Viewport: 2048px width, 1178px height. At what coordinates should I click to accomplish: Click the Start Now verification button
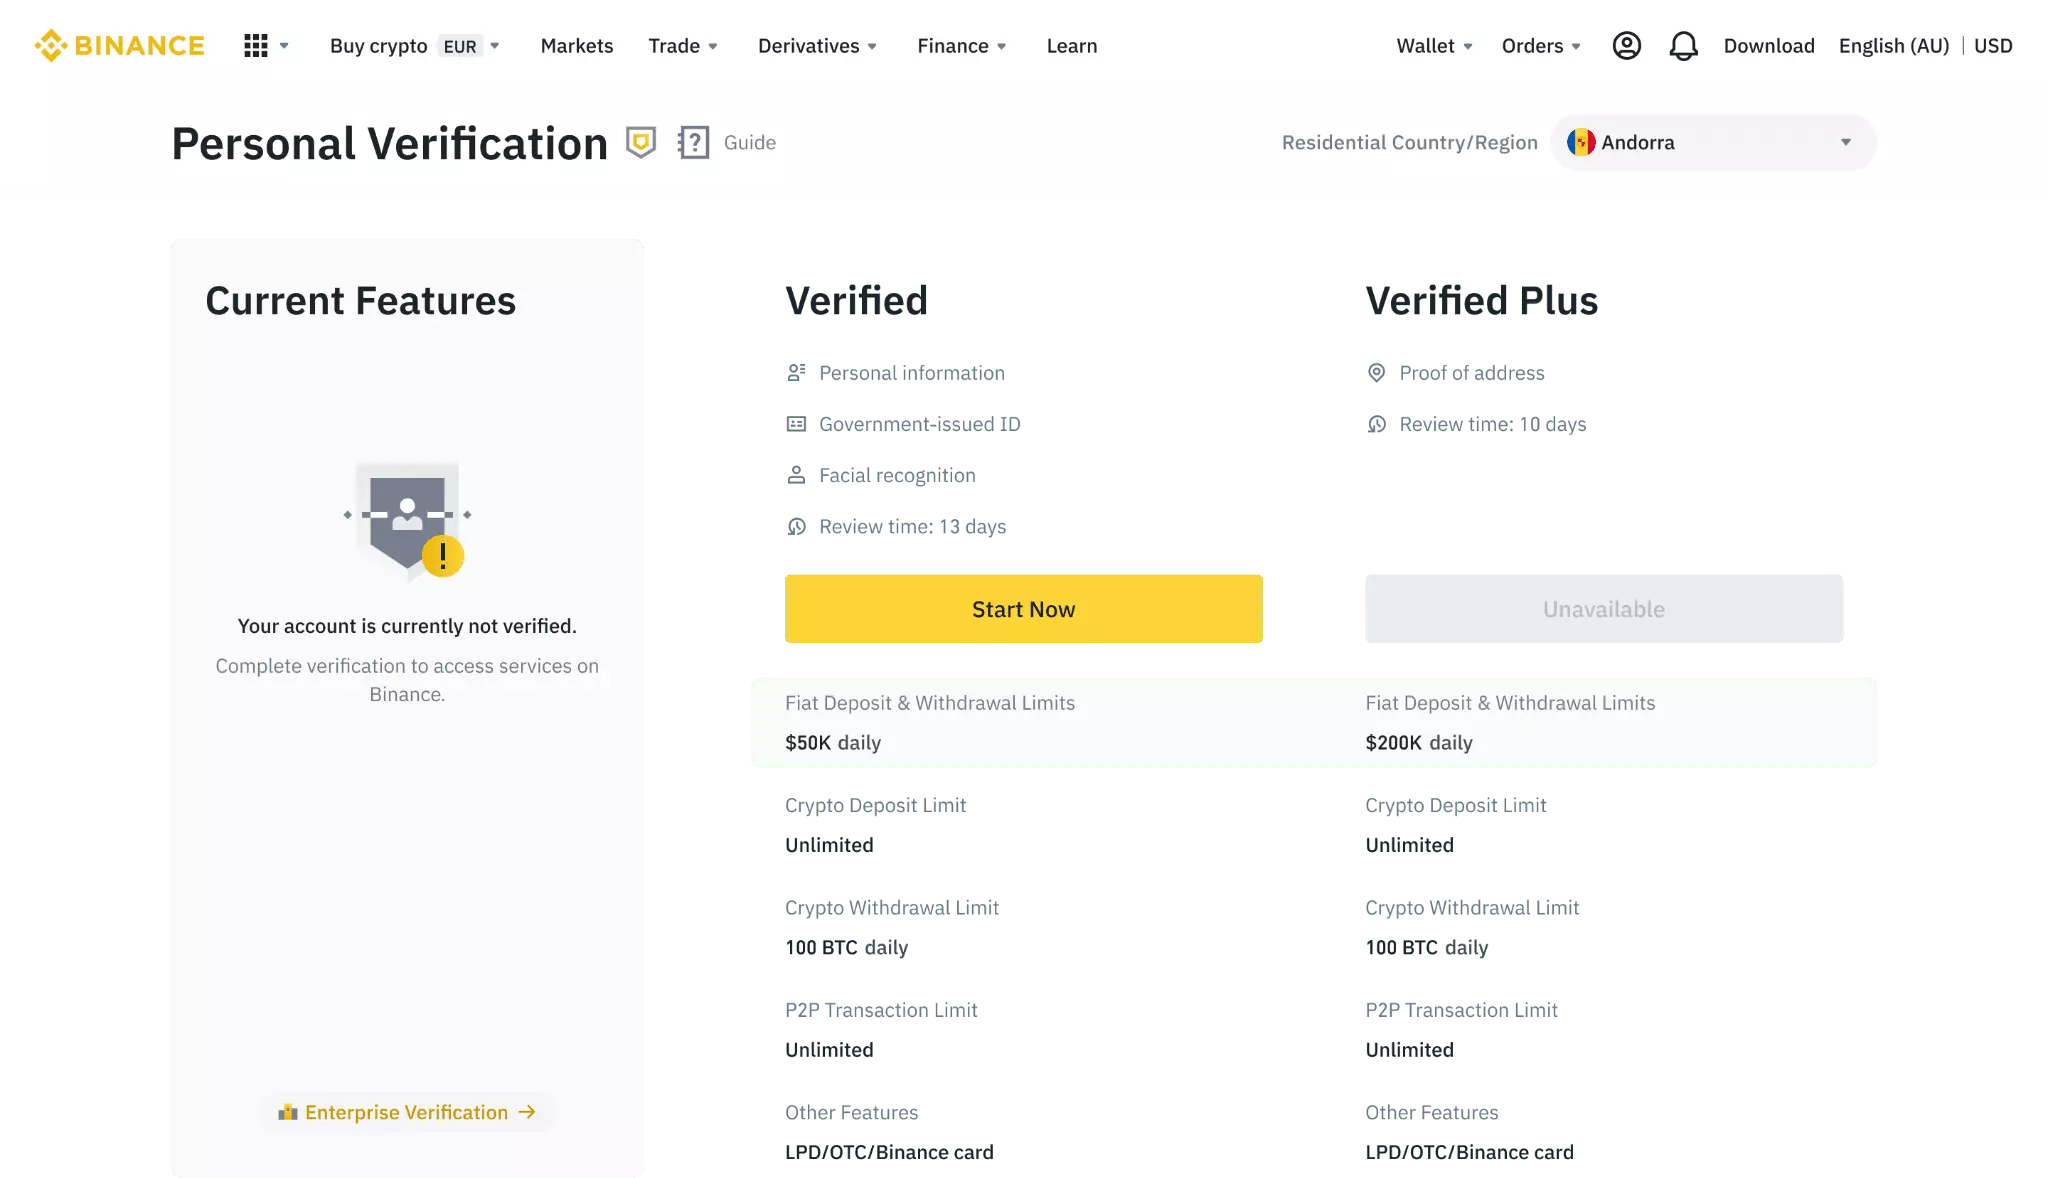(1024, 608)
